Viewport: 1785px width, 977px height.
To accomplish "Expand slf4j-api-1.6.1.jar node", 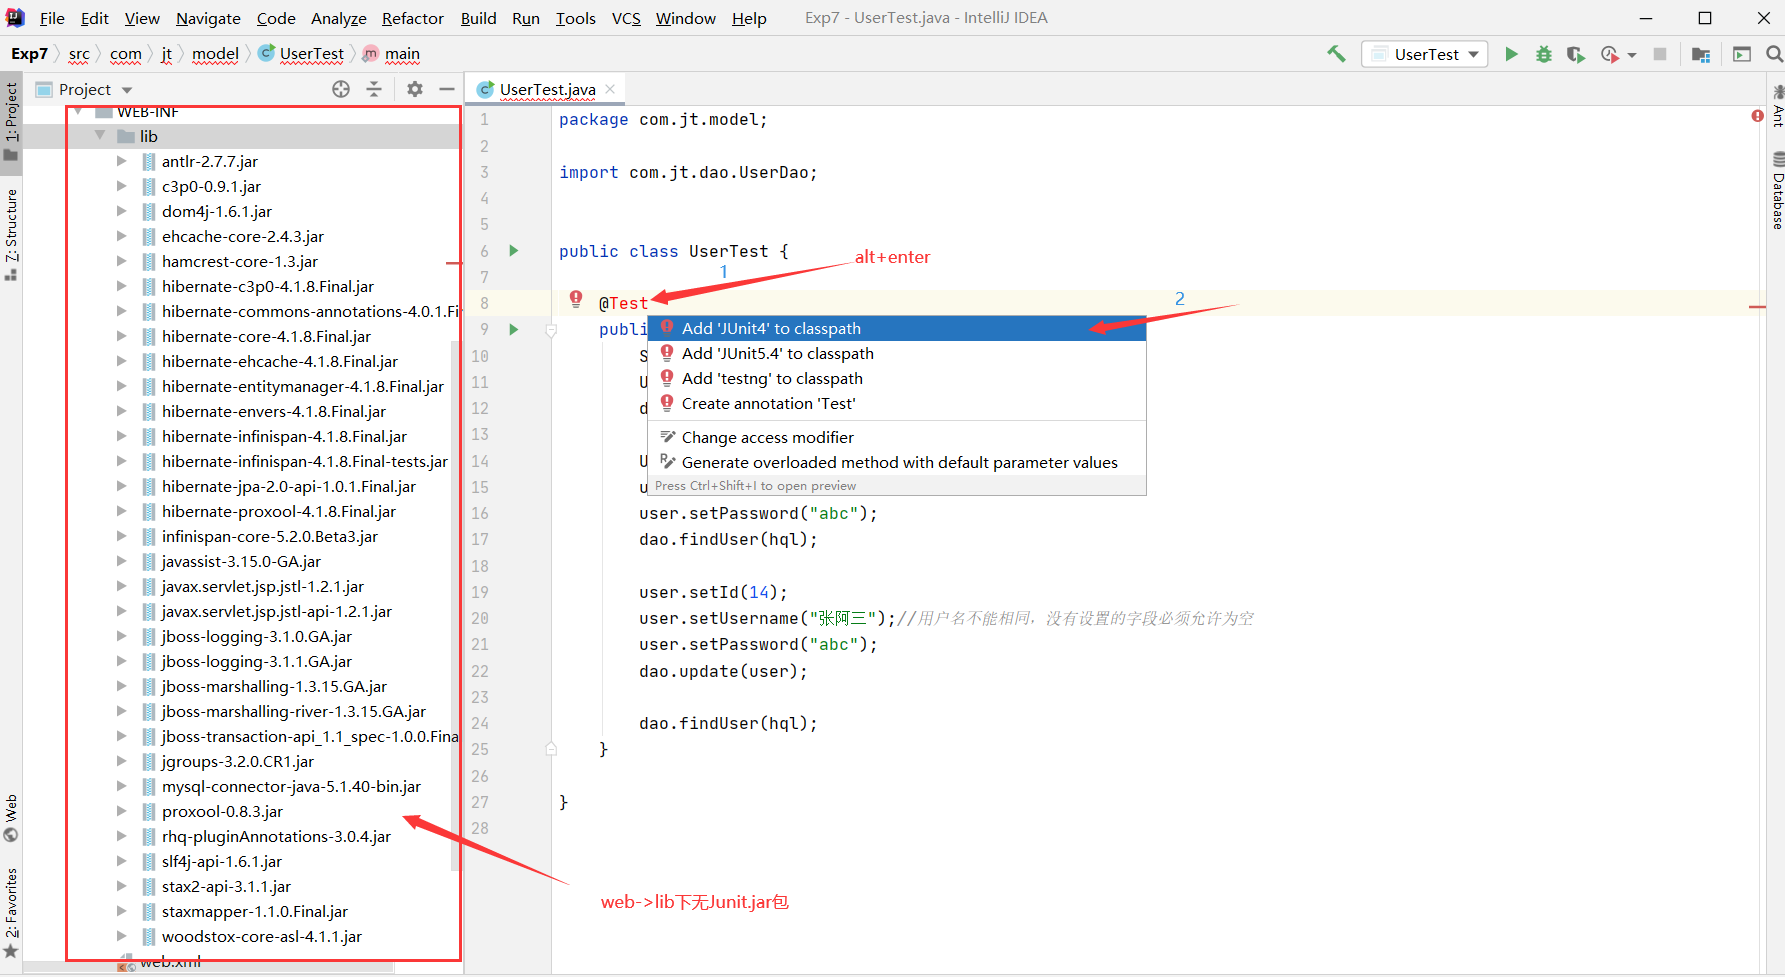I will pyautogui.click(x=121, y=861).
